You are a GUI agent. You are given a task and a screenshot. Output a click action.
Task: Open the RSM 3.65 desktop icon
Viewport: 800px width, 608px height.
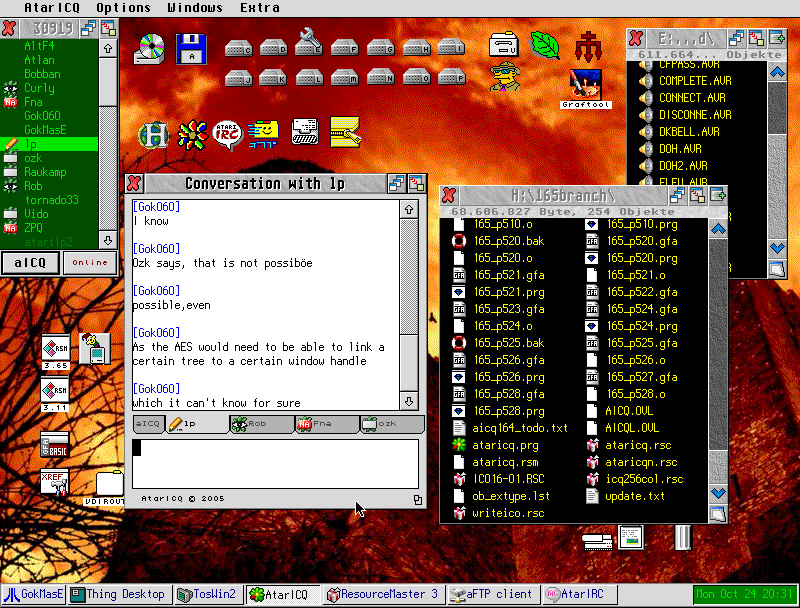pyautogui.click(x=55, y=352)
